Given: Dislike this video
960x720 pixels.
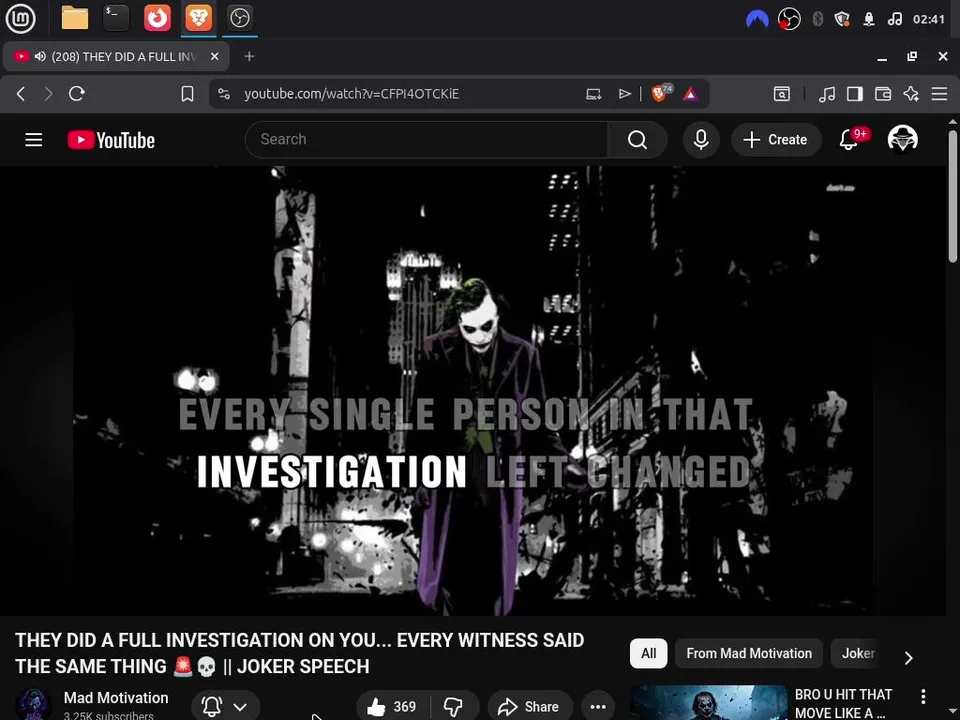Looking at the screenshot, I should [454, 707].
